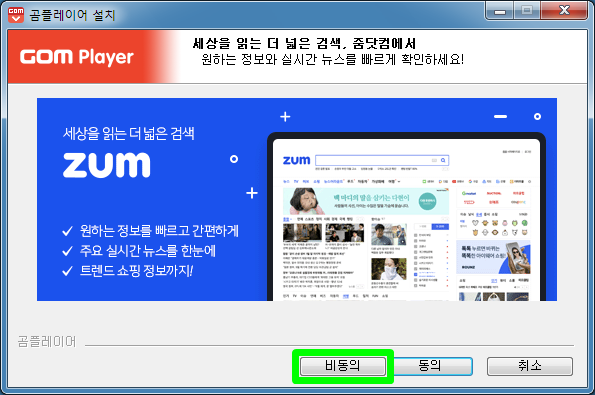Click the heading 세상을 읽는 더 넓은 검색, 줌닷컴에서
Viewport: 595px width, 395px height.
click(x=304, y=43)
